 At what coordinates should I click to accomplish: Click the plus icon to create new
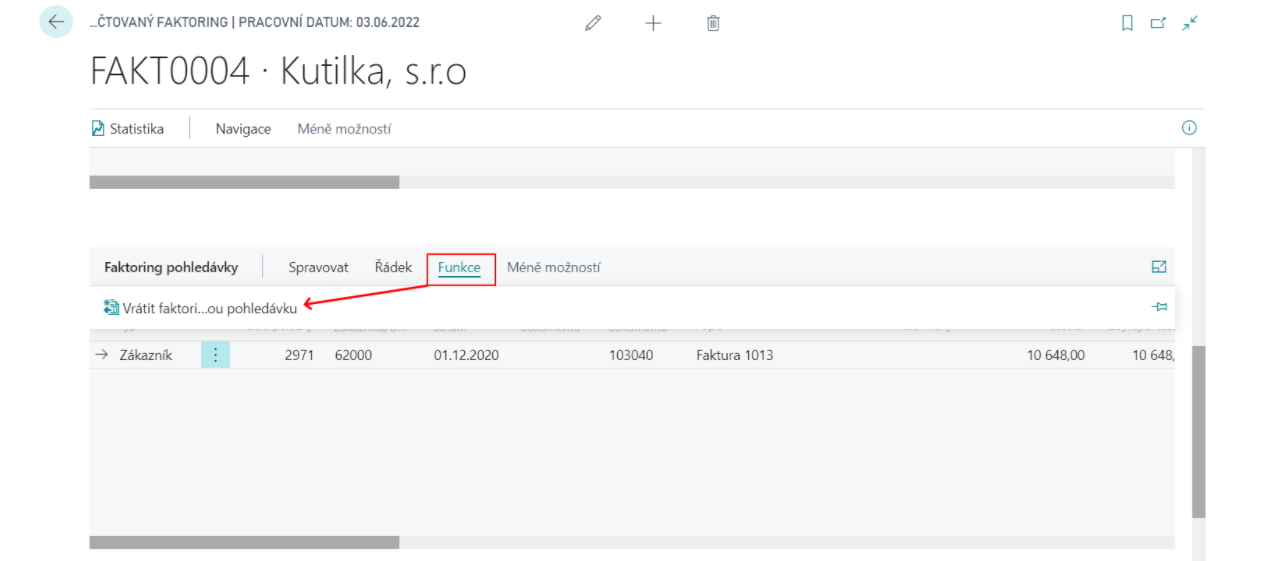click(653, 23)
